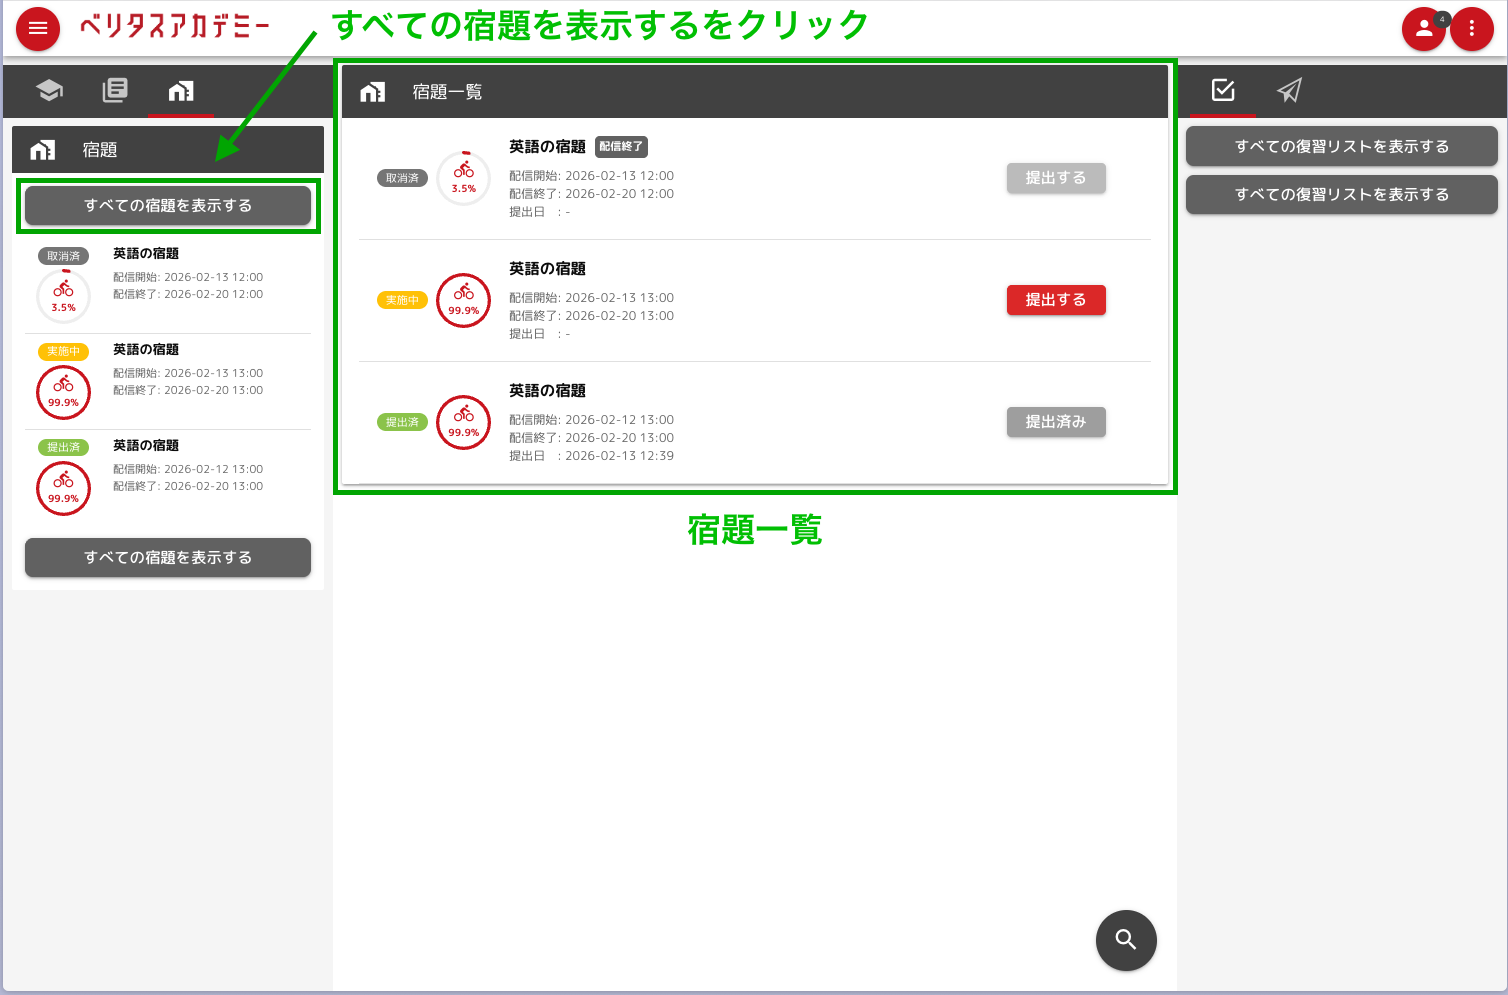Click the house icon in the 宿題一覧 header
The height and width of the screenshot is (995, 1508).
[372, 91]
